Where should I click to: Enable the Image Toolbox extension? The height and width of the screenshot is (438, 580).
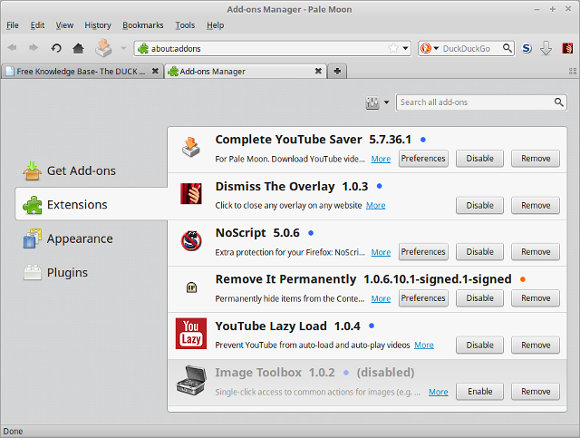(x=480, y=391)
